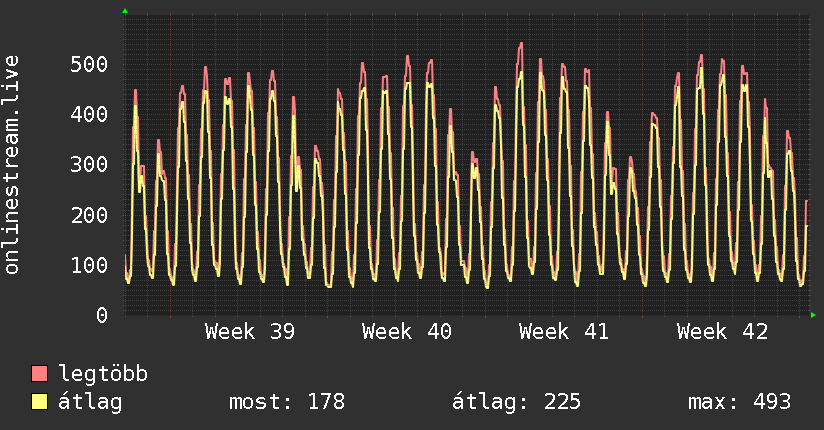Click the 300 y-axis label
The image size is (824, 430).
[x=89, y=165]
